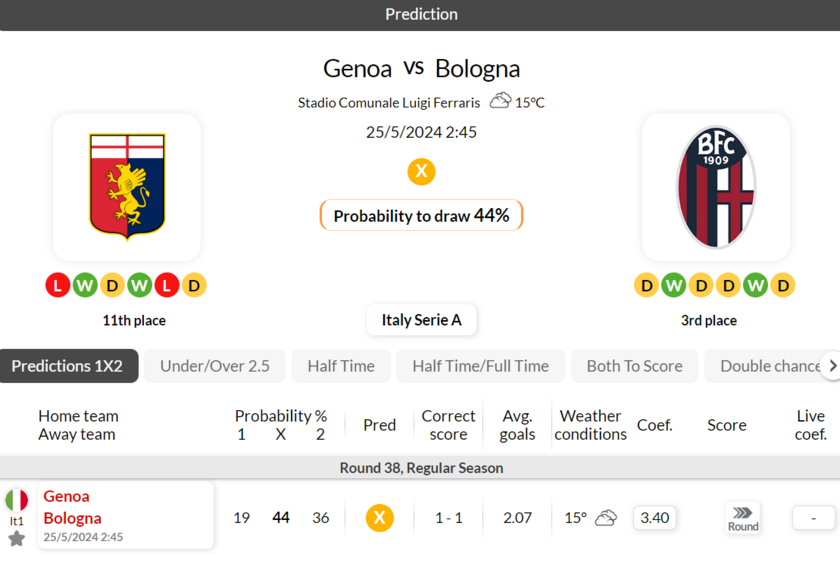Image resolution: width=840 pixels, height=582 pixels.
Task: Open the Half Time tab
Action: click(341, 366)
